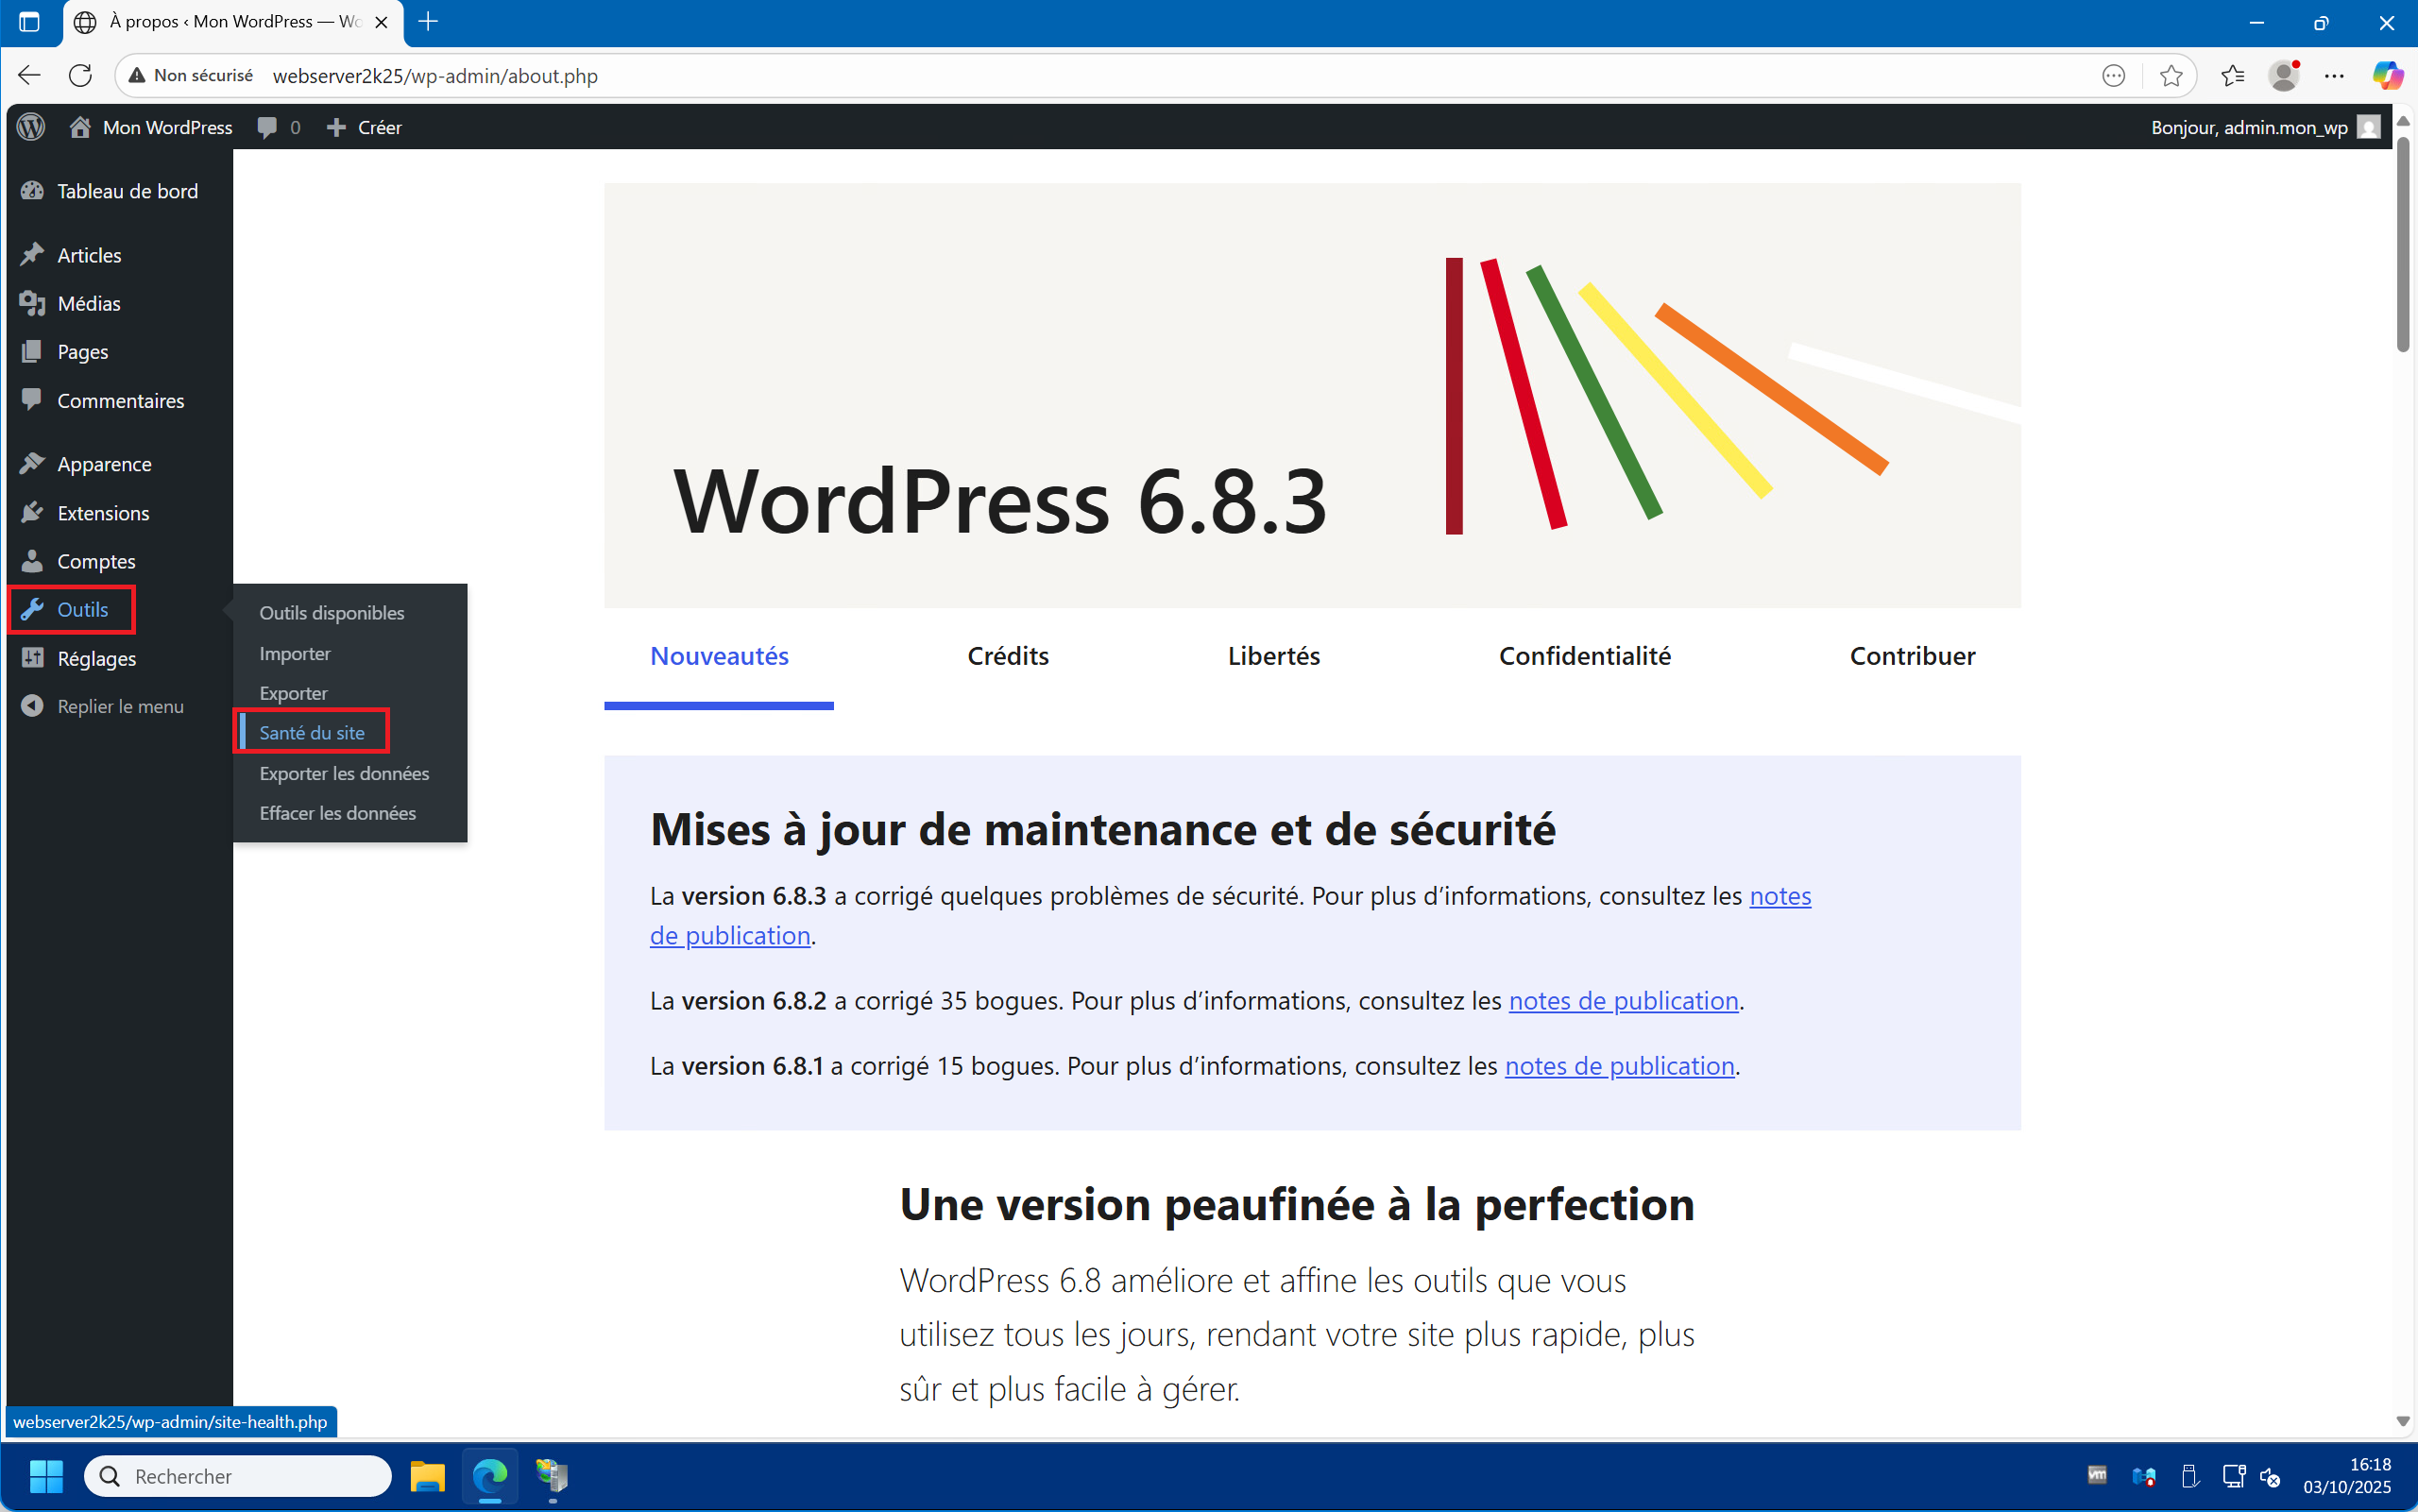Screen dimensions: 2418x1512
Task: Switch to the Crédits tab
Action: pyautogui.click(x=1007, y=656)
